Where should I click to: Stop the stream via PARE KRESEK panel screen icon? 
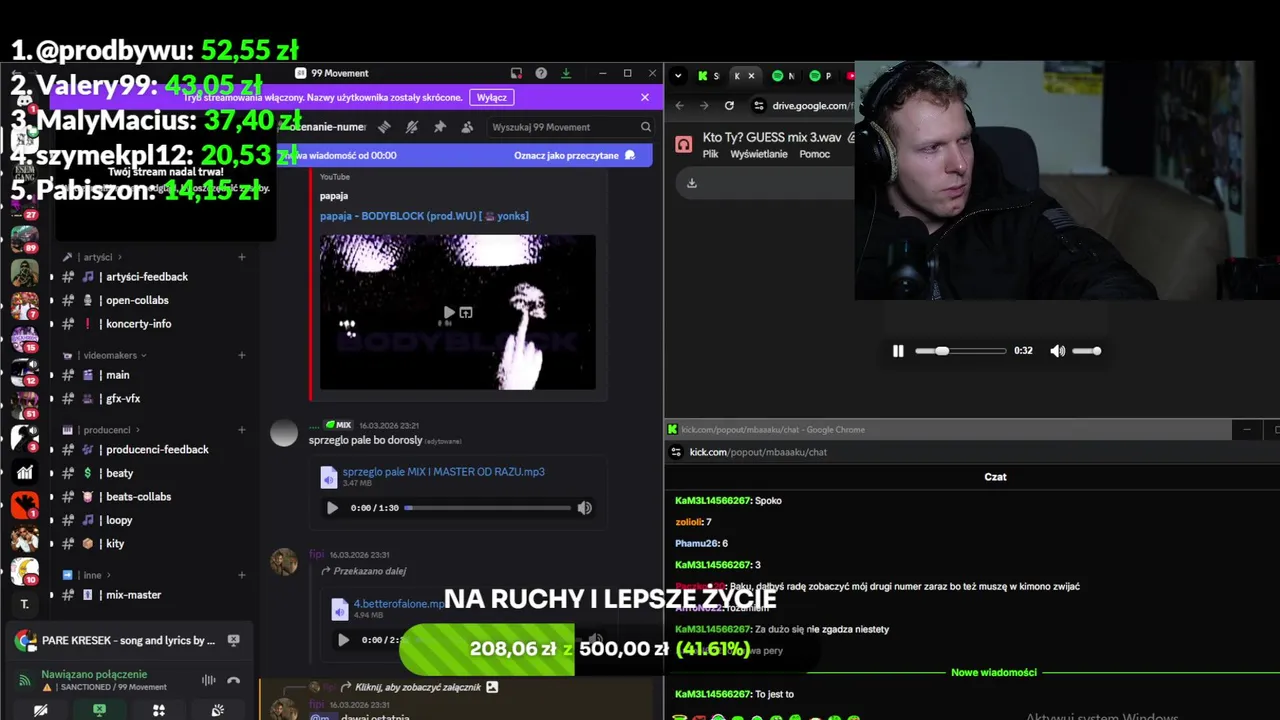pyautogui.click(x=233, y=640)
